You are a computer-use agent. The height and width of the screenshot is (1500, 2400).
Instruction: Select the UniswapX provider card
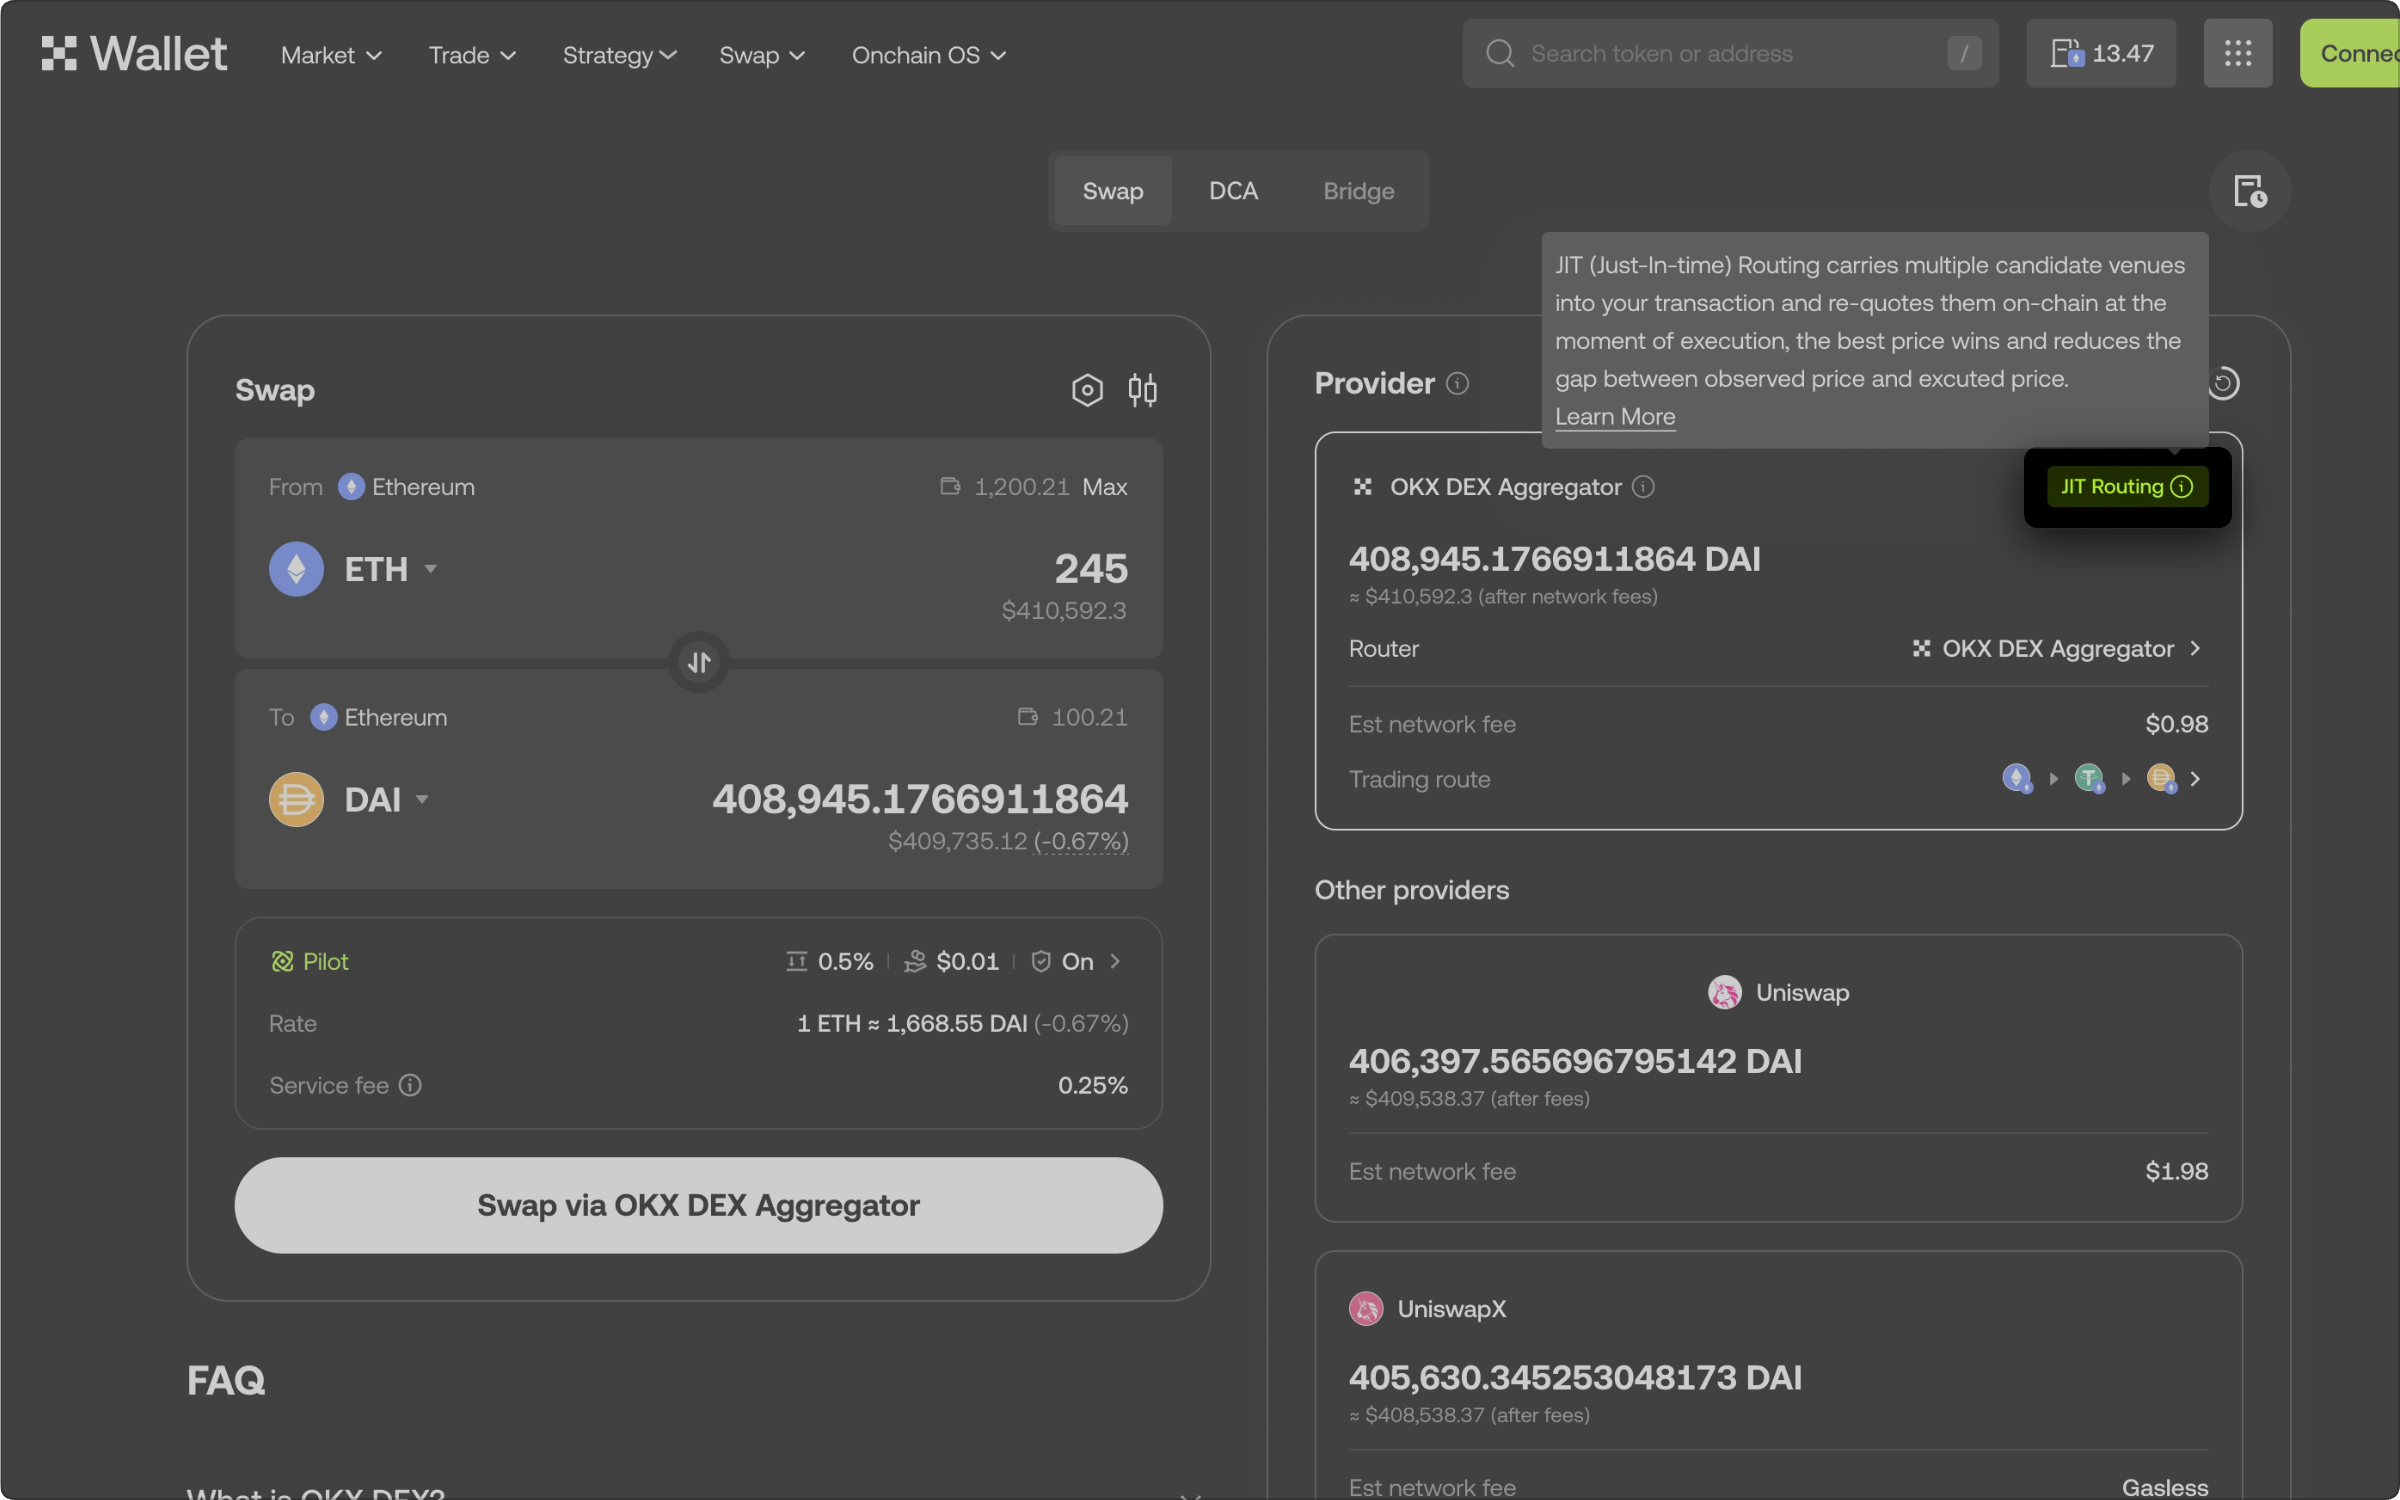[1778, 1375]
